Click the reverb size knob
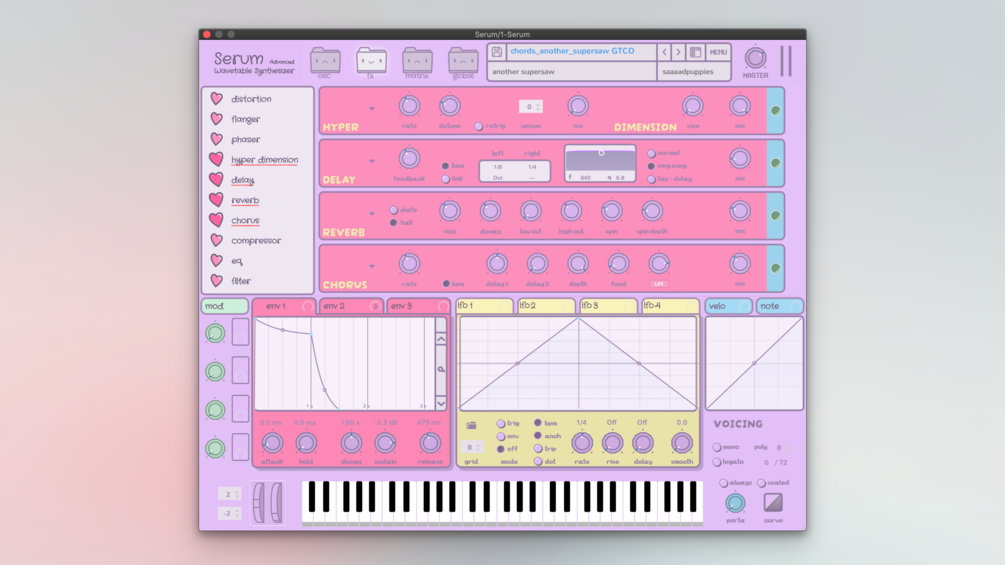 (x=450, y=211)
